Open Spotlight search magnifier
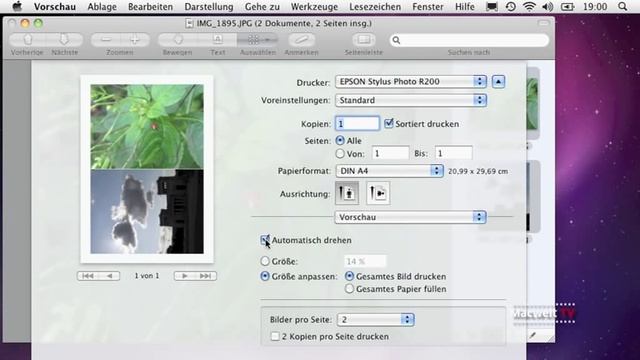 (622, 7)
